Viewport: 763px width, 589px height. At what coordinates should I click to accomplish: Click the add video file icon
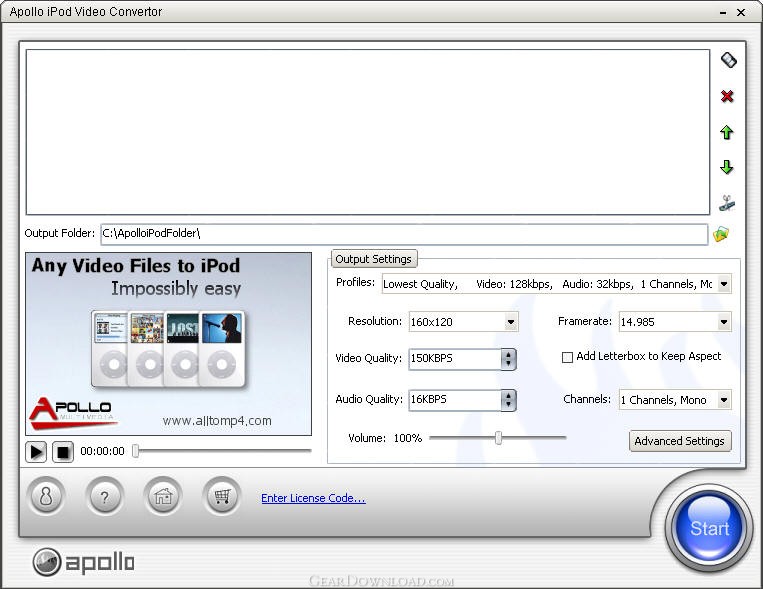tap(728, 60)
